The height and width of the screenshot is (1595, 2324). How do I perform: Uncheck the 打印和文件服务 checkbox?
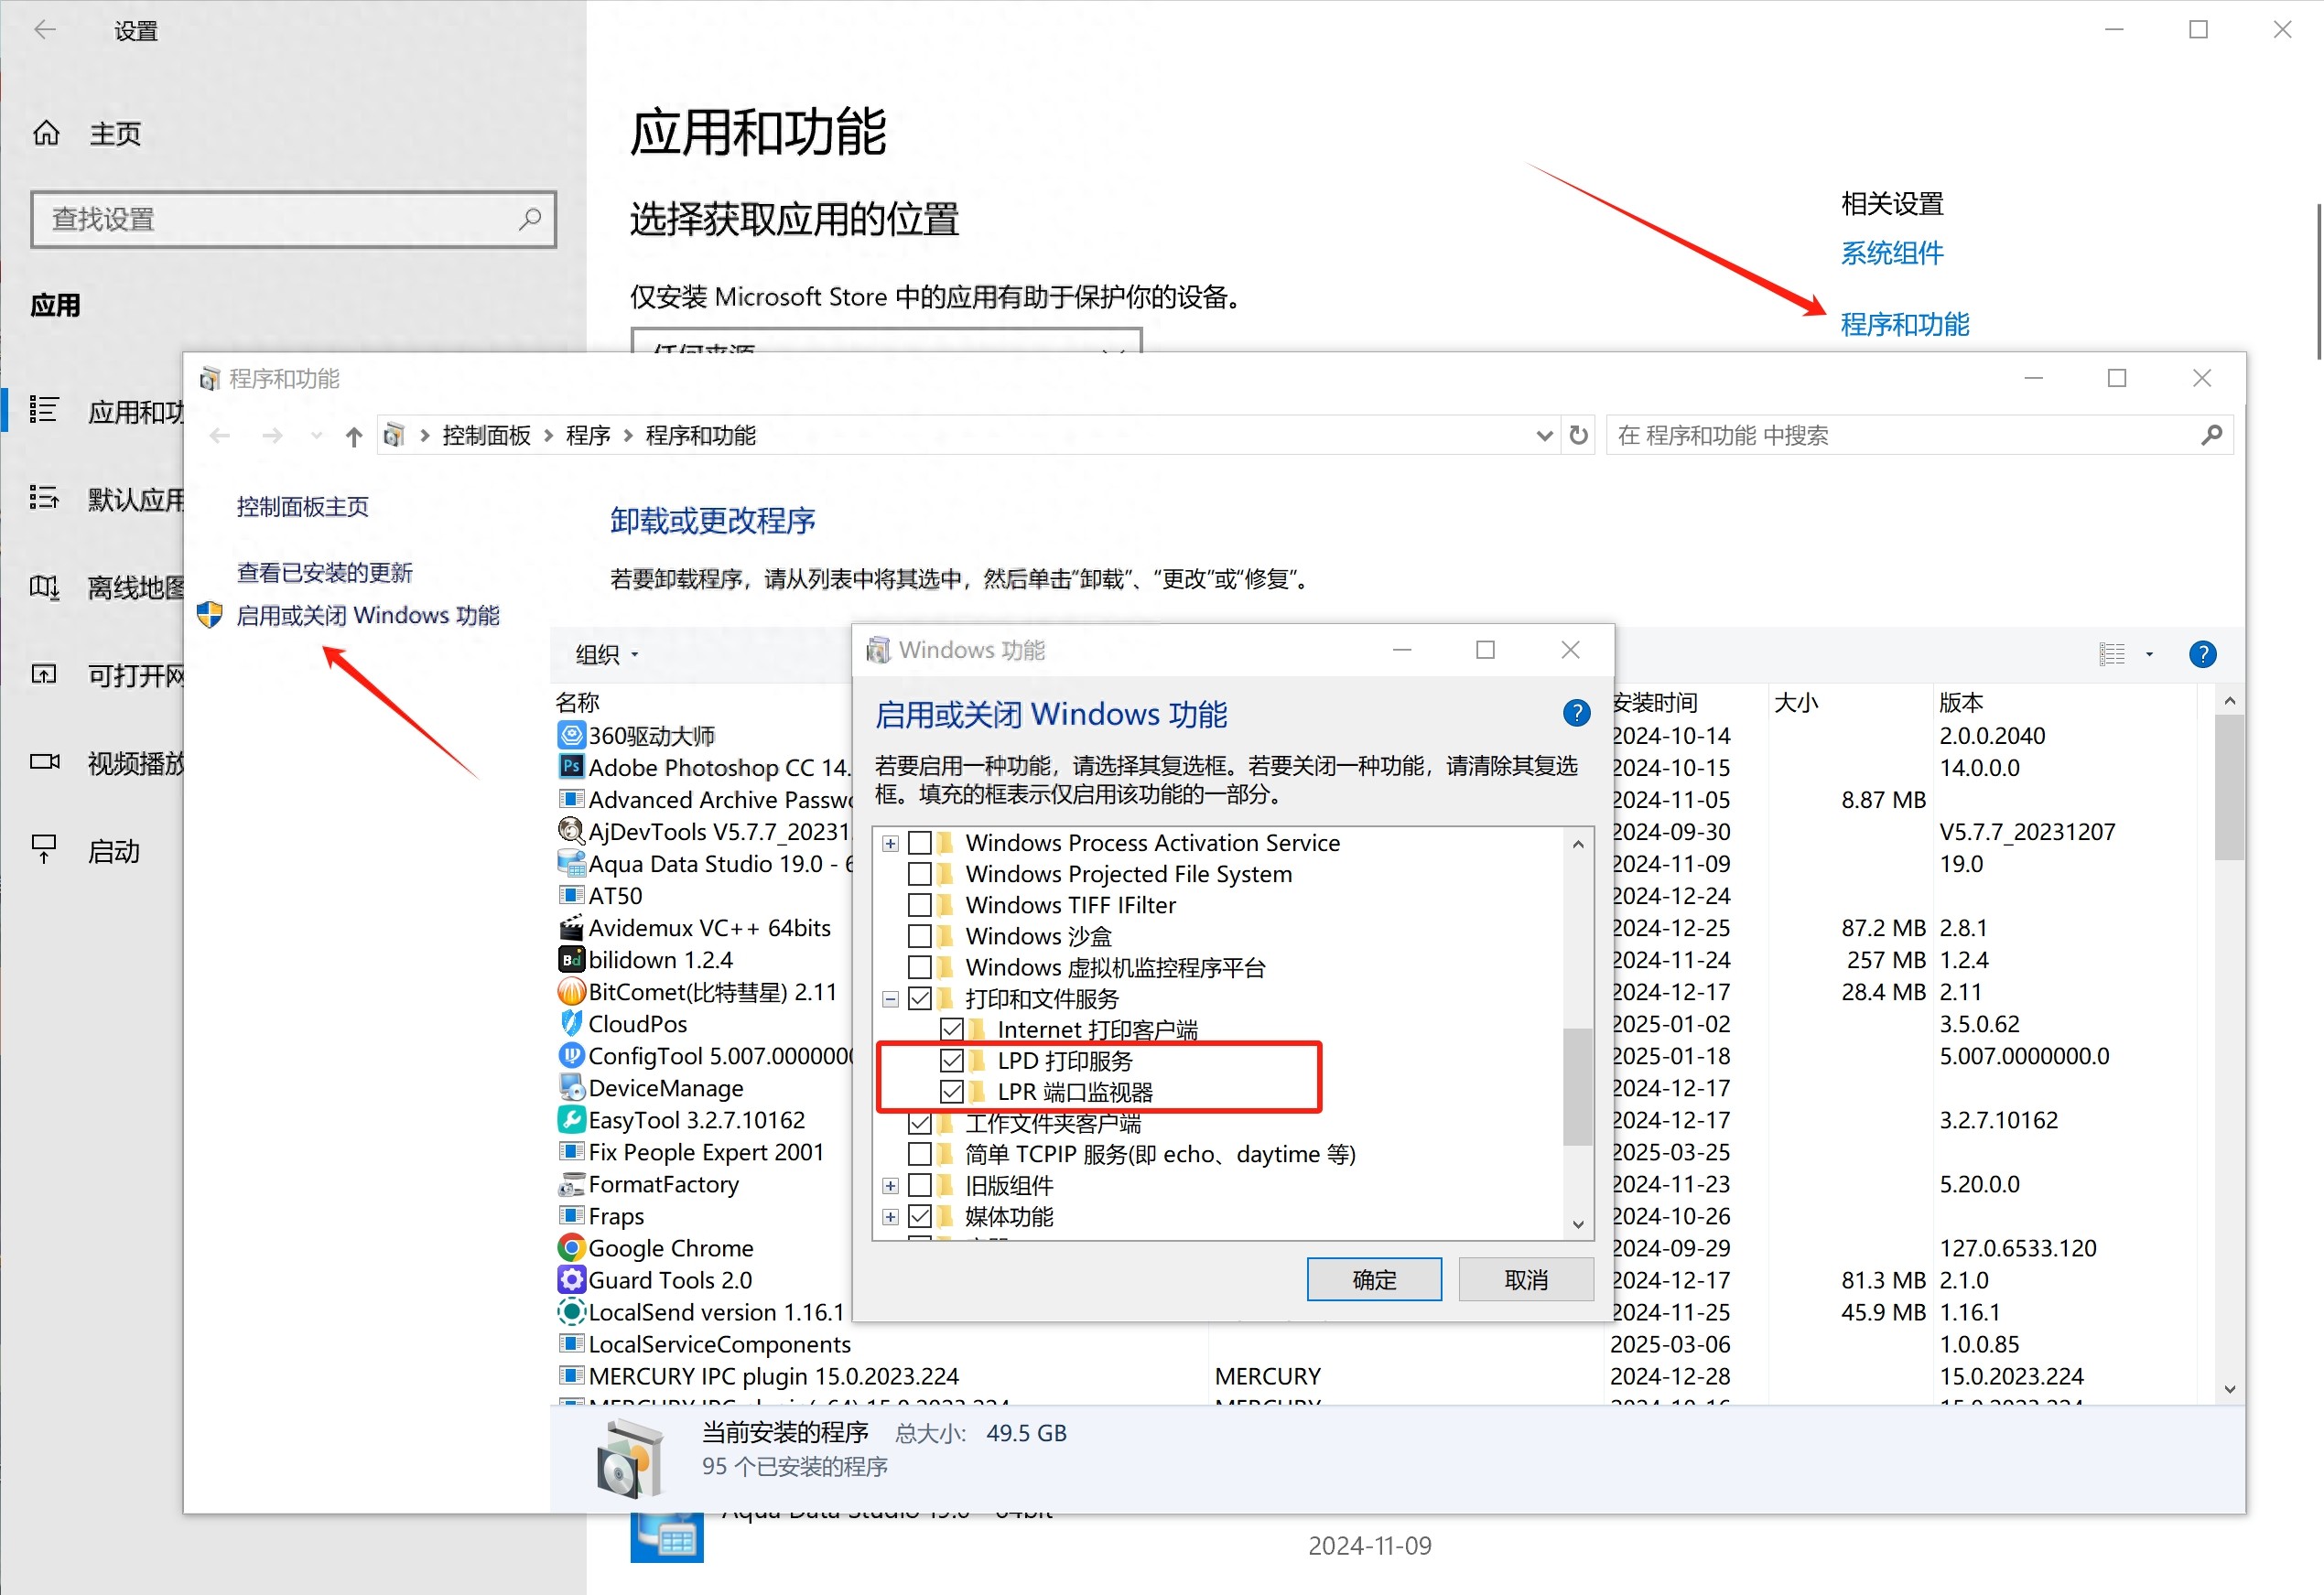(x=919, y=998)
